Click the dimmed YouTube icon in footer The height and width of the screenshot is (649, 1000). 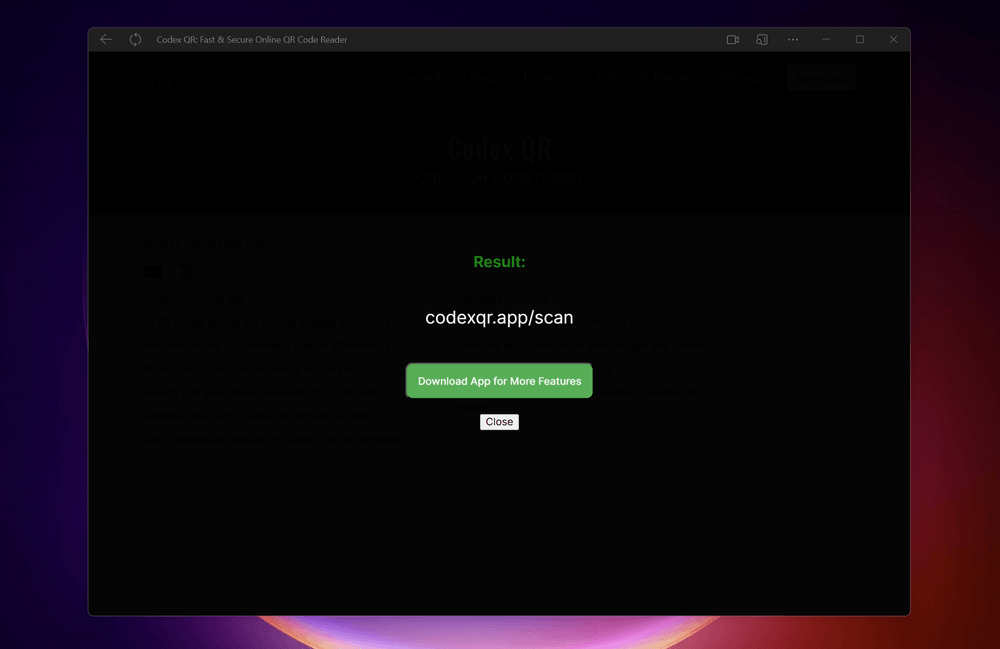point(153,272)
